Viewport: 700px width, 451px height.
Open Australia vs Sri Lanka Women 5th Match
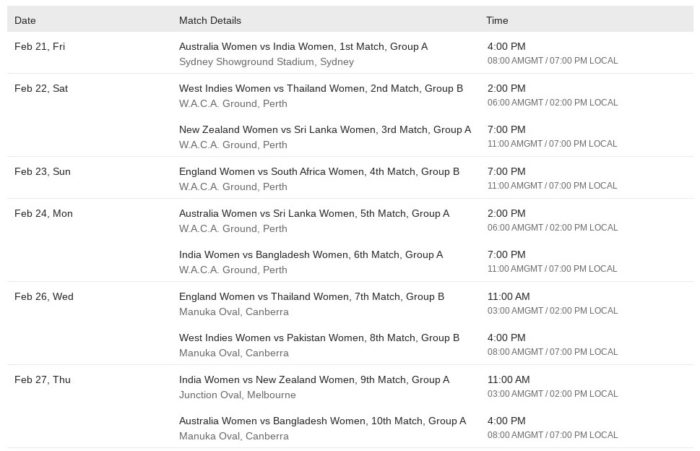pos(314,213)
